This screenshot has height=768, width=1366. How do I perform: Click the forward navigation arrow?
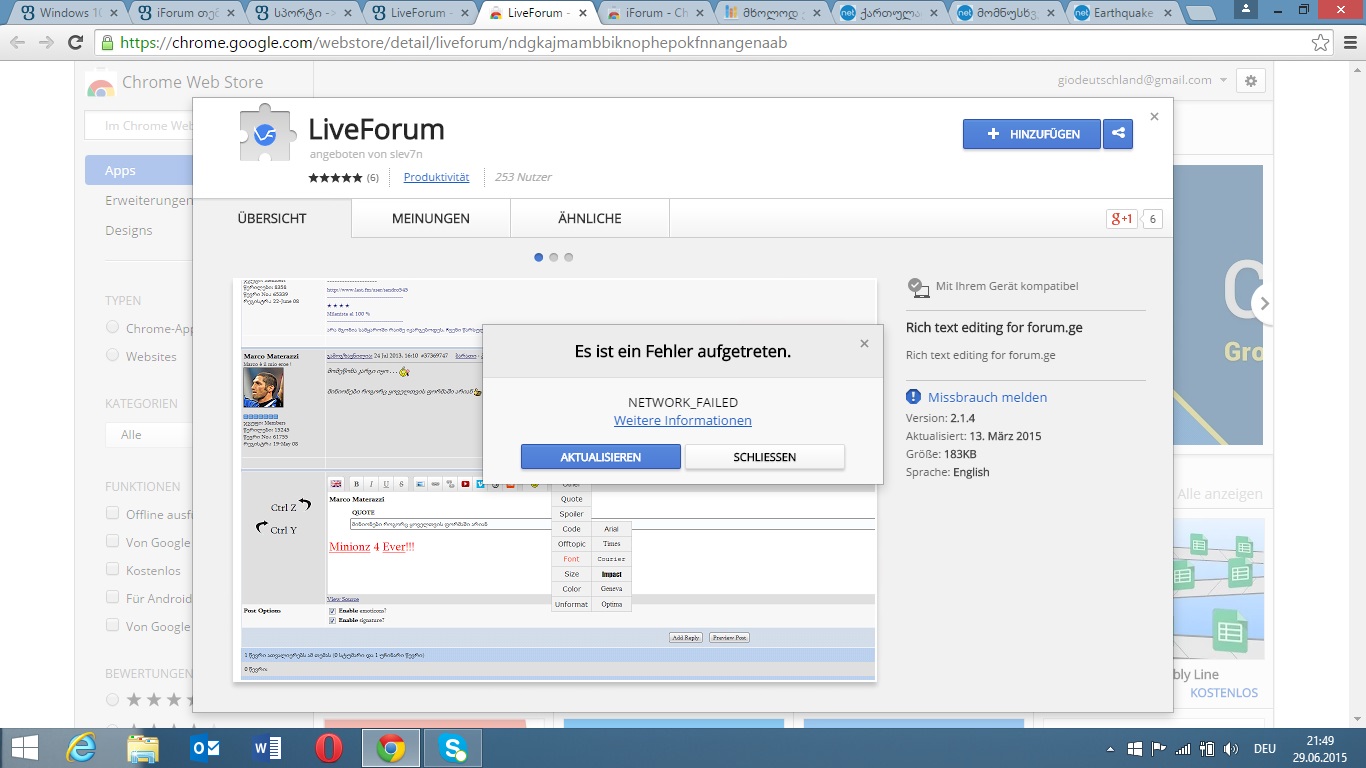[x=46, y=43]
